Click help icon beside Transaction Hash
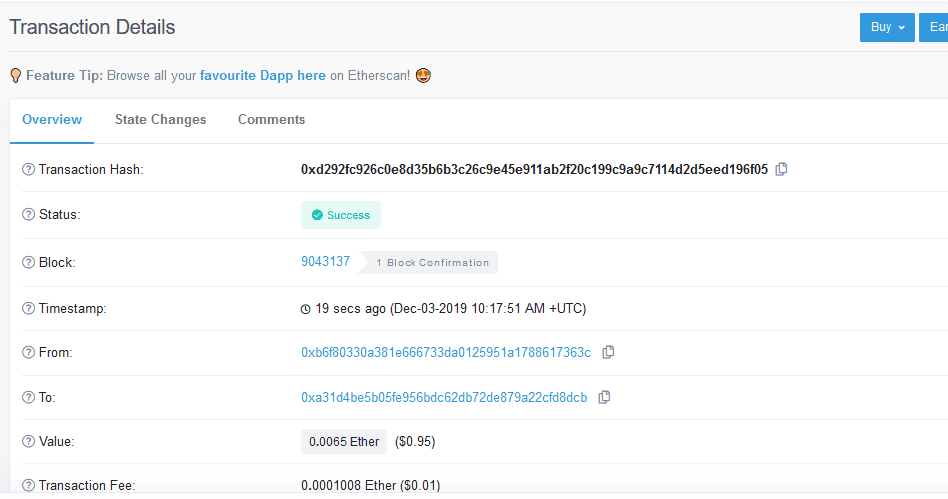Screen dimensions: 948x499 pyautogui.click(x=28, y=170)
